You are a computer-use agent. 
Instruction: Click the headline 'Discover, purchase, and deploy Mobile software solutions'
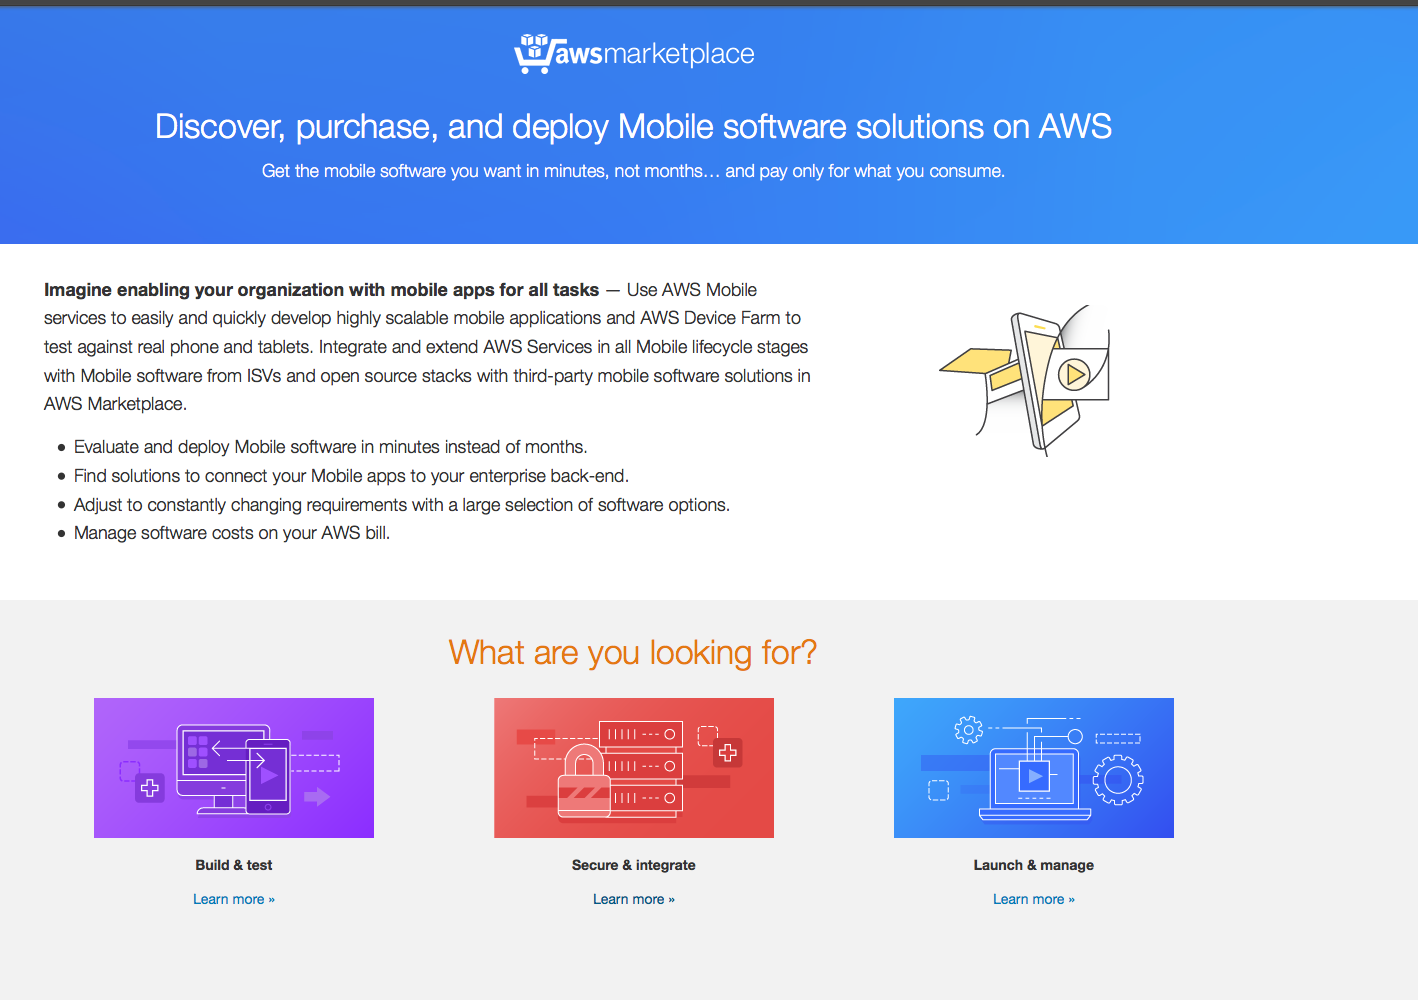point(633,127)
